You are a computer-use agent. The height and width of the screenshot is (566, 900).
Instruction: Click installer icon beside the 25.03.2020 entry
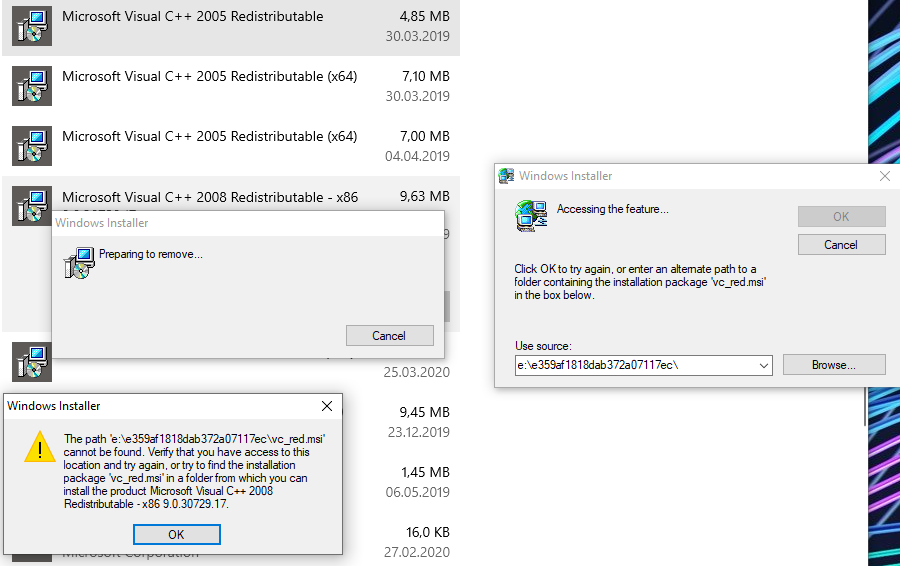point(32,362)
